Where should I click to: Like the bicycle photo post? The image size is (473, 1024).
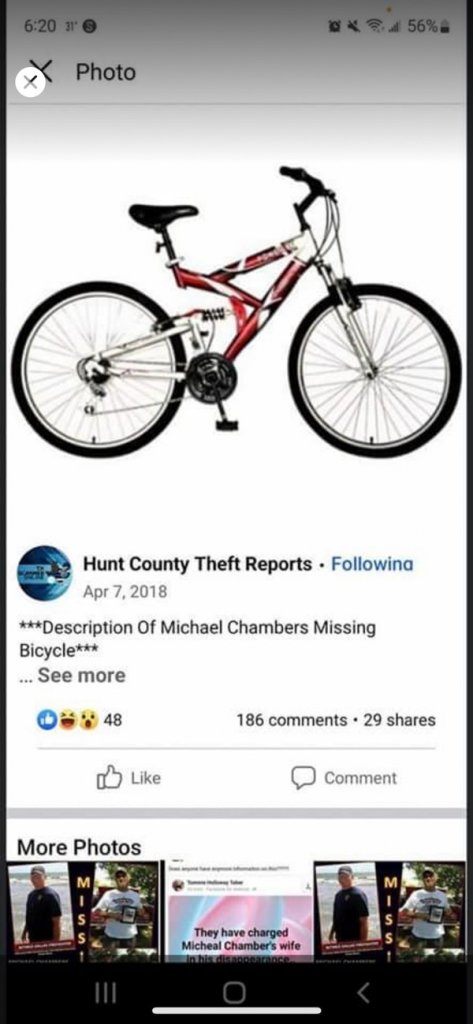click(x=129, y=777)
